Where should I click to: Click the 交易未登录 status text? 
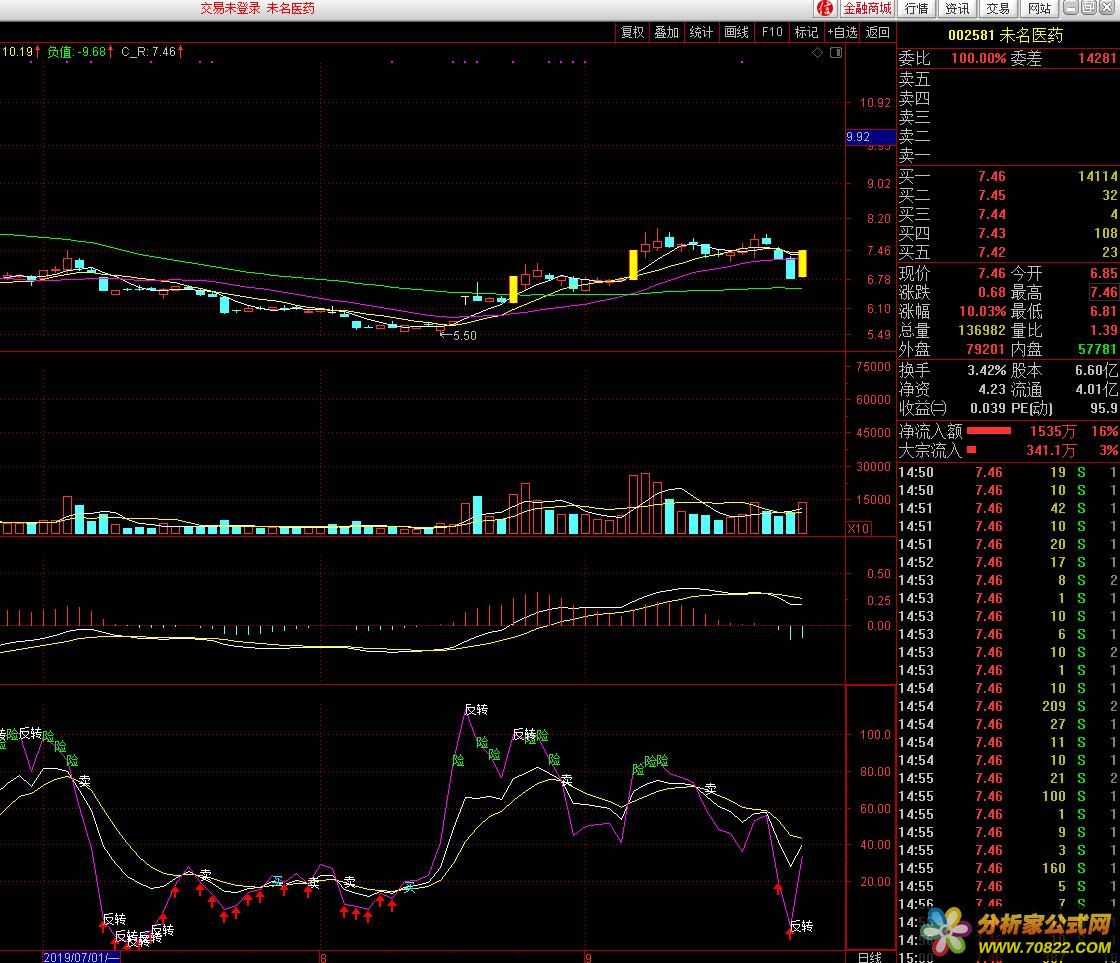230,9
